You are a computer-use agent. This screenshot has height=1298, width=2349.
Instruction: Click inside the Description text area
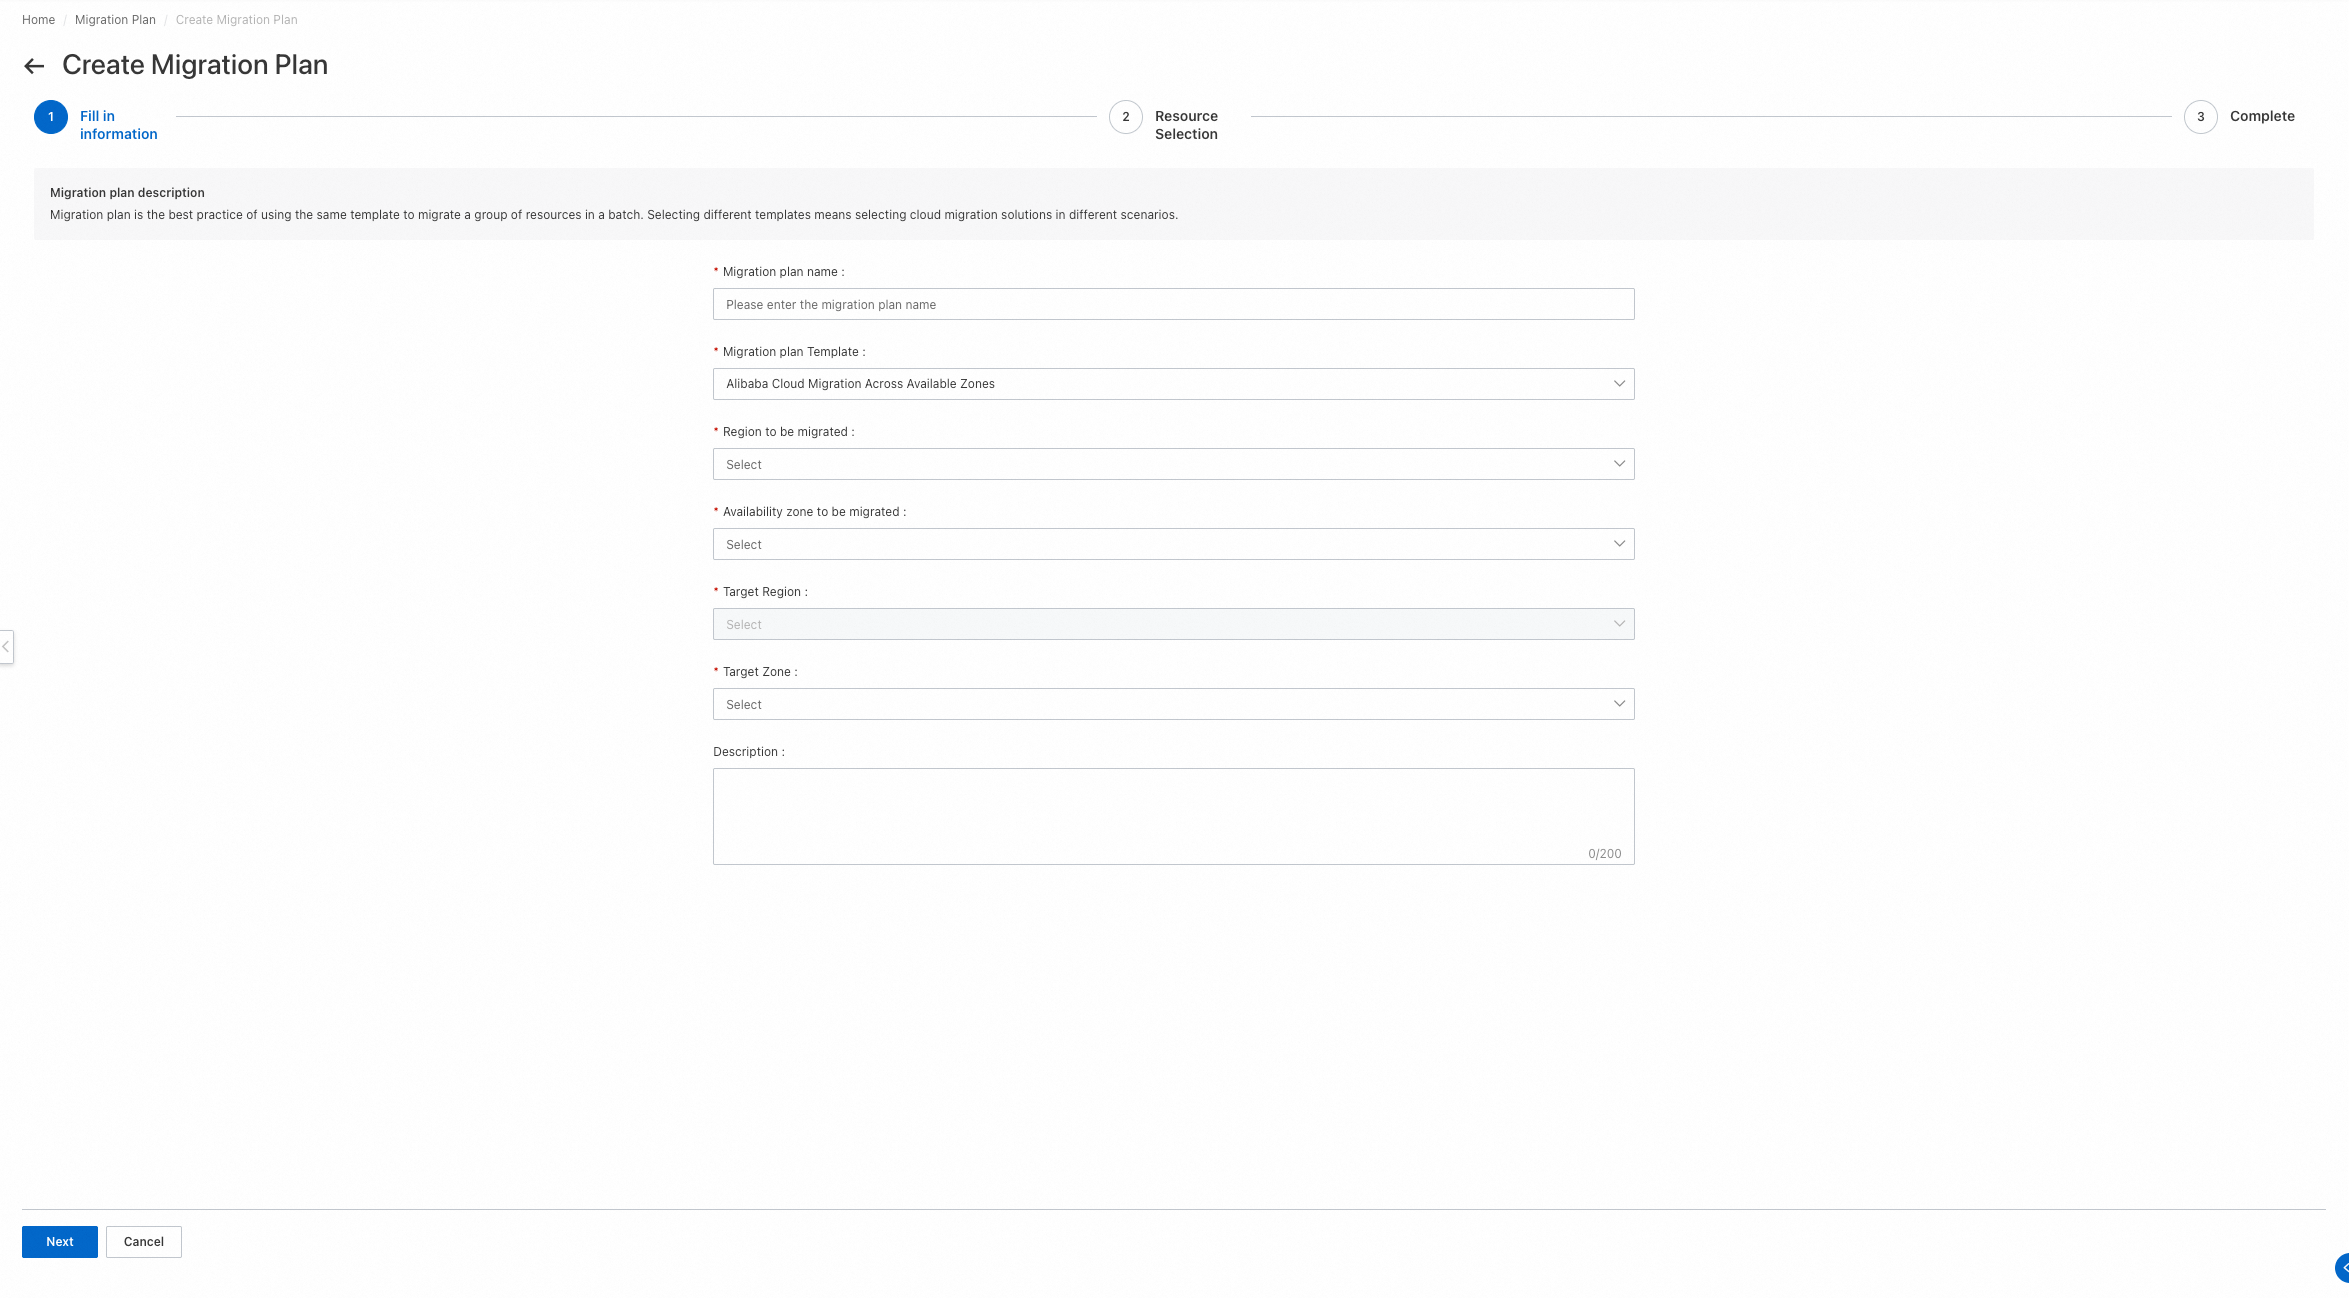(1172, 815)
